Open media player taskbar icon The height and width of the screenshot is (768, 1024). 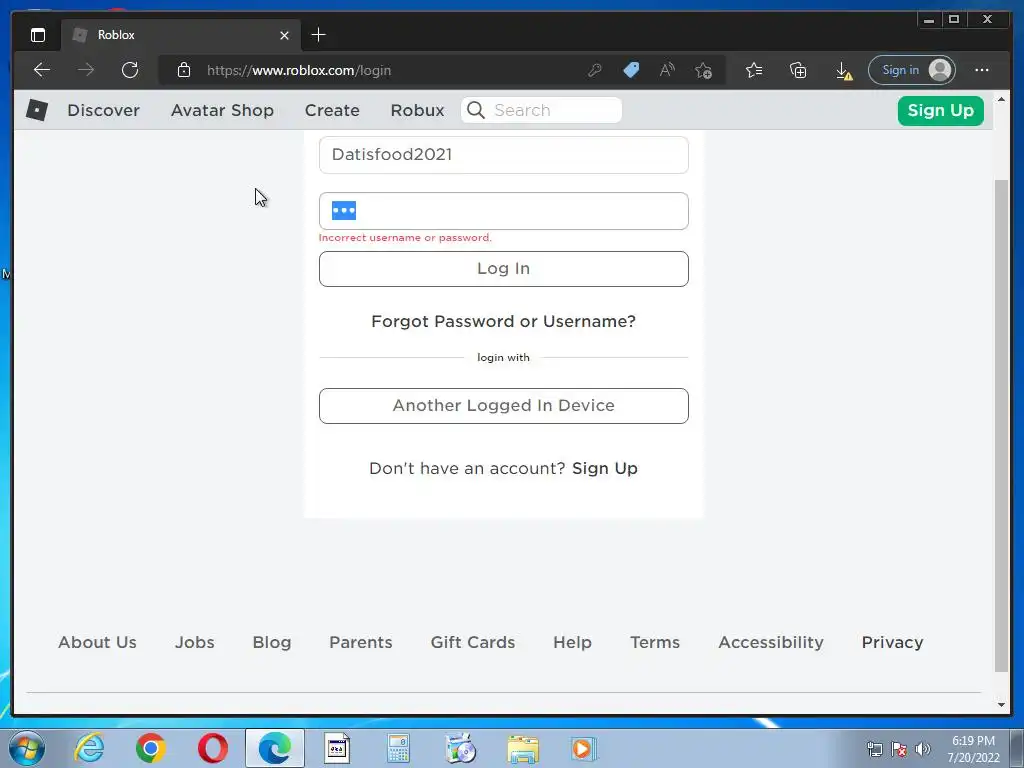[x=583, y=748]
